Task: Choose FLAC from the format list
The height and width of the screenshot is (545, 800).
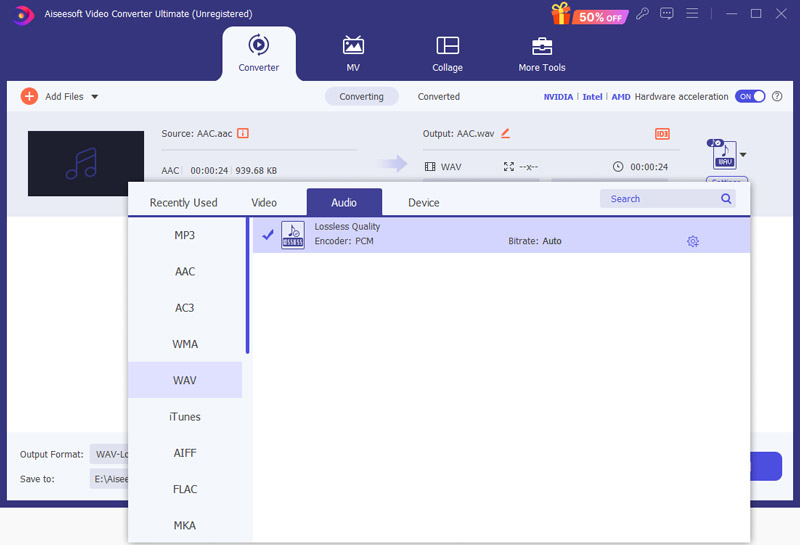Action: click(x=185, y=489)
